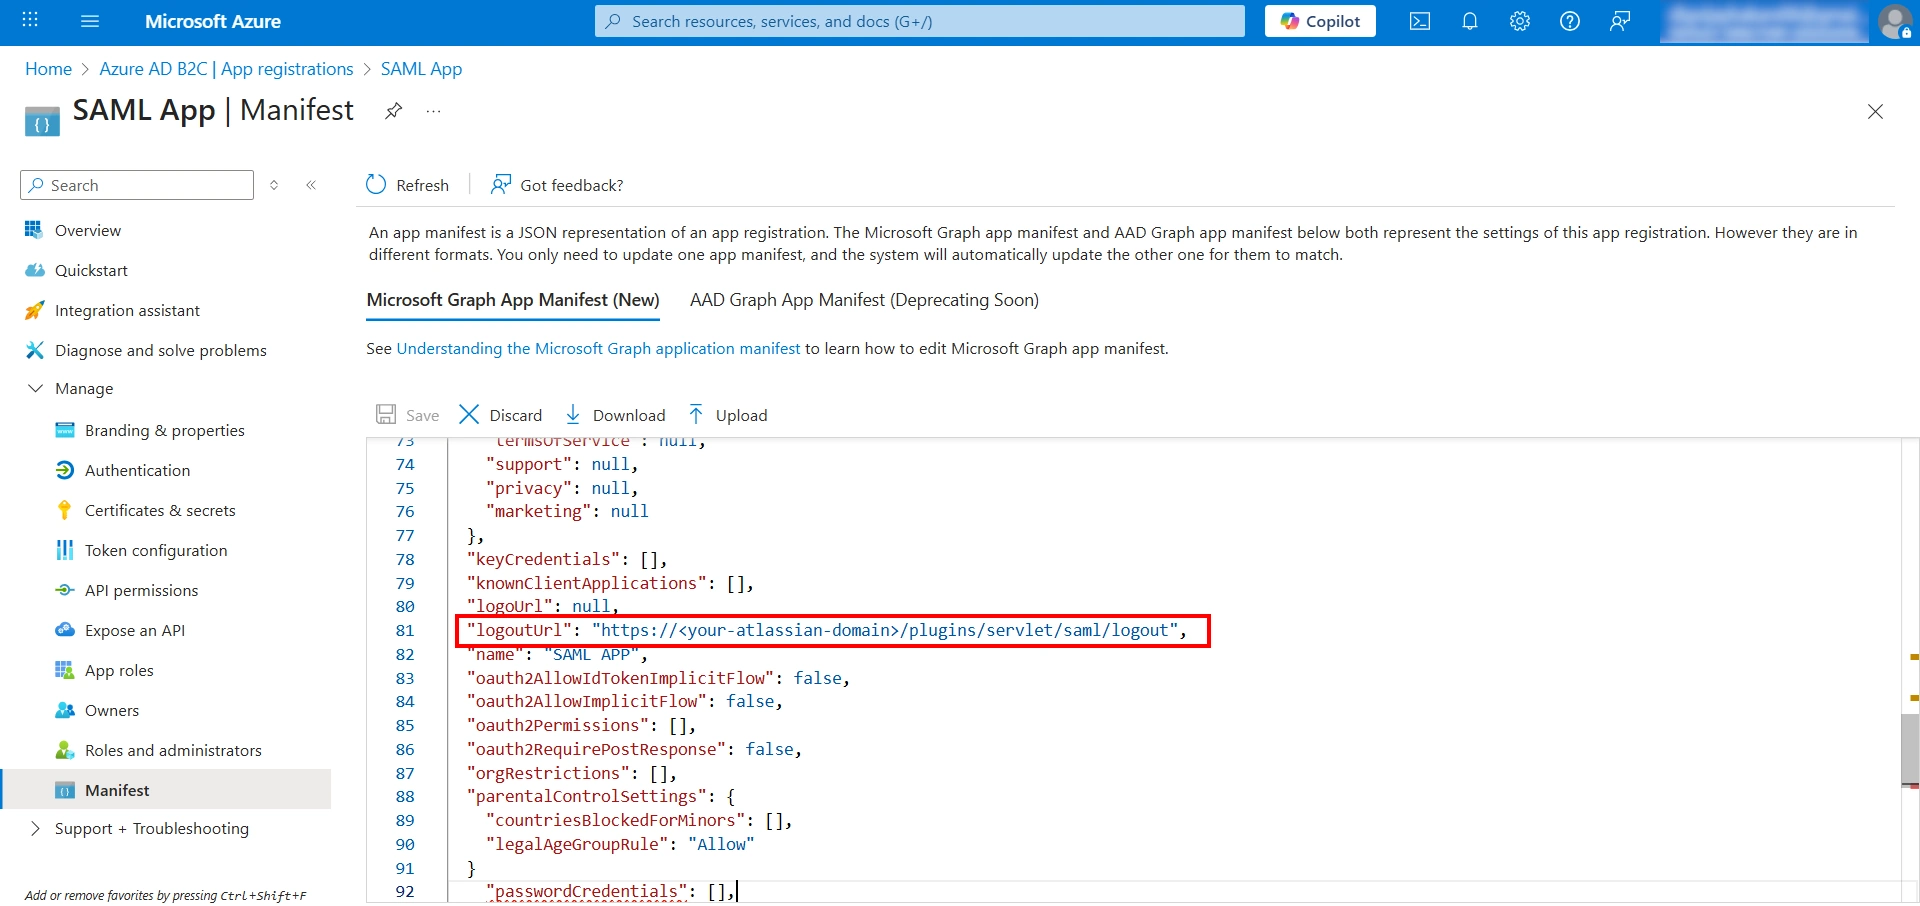This screenshot has height=906, width=1920.
Task: Click the manifest editor vertical scrollbar
Action: click(1909, 750)
